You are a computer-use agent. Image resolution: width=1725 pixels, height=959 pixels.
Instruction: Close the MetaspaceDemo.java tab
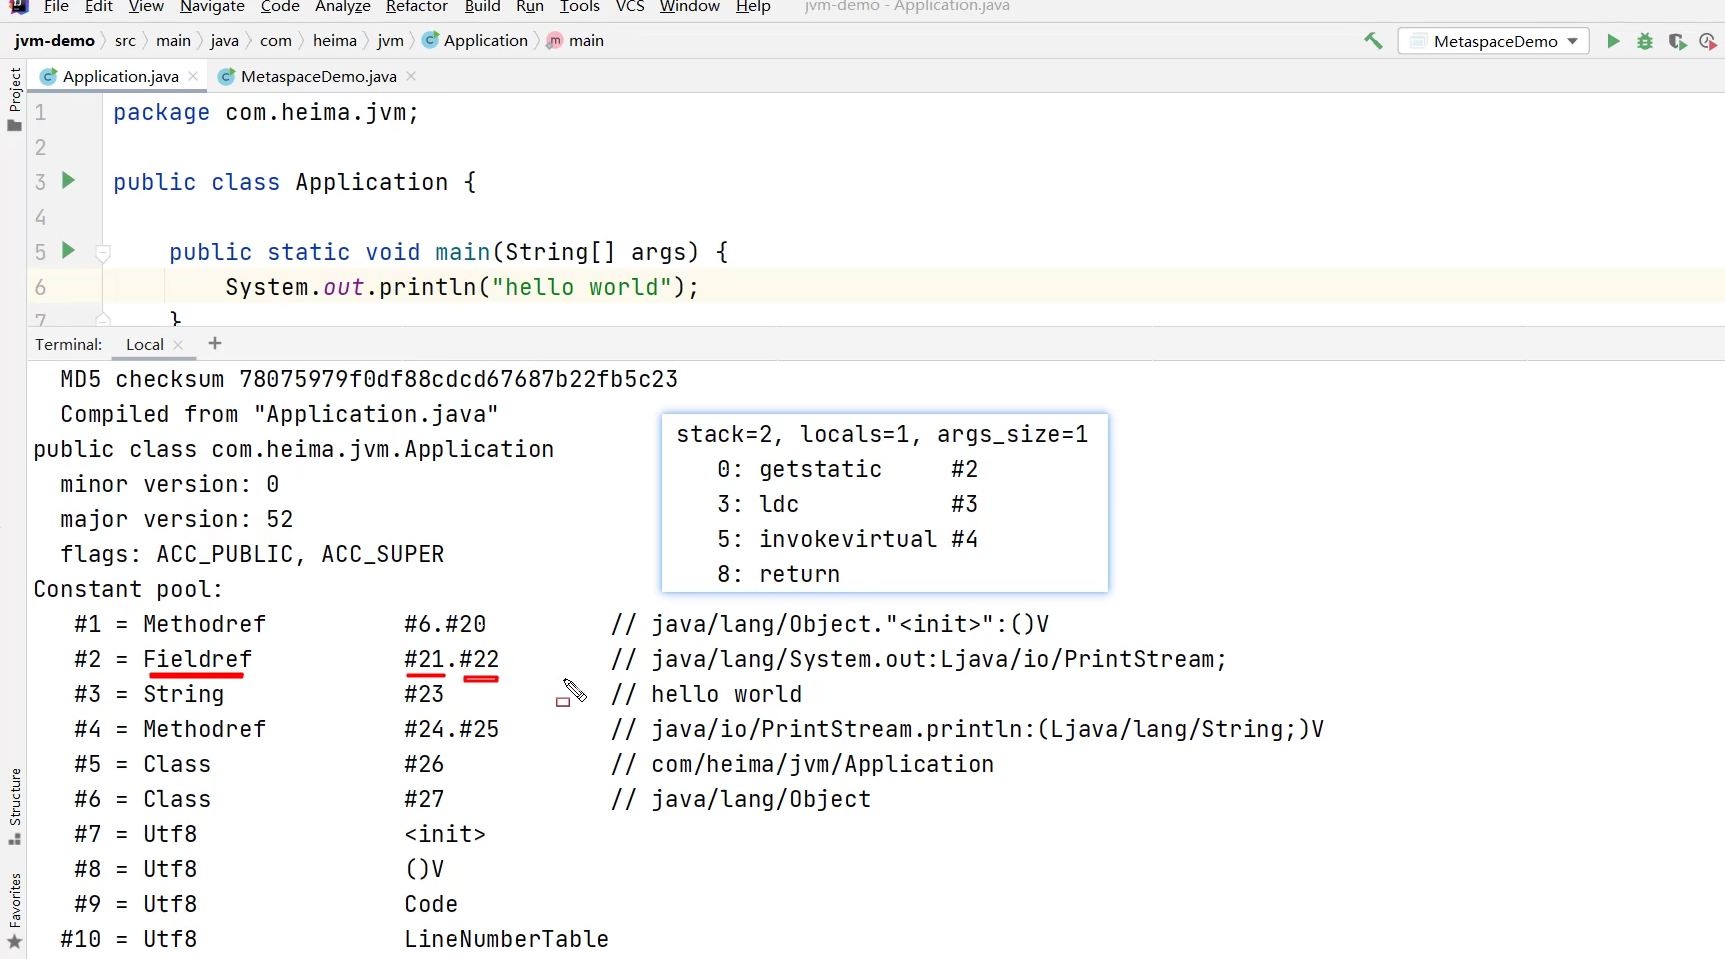(x=411, y=76)
